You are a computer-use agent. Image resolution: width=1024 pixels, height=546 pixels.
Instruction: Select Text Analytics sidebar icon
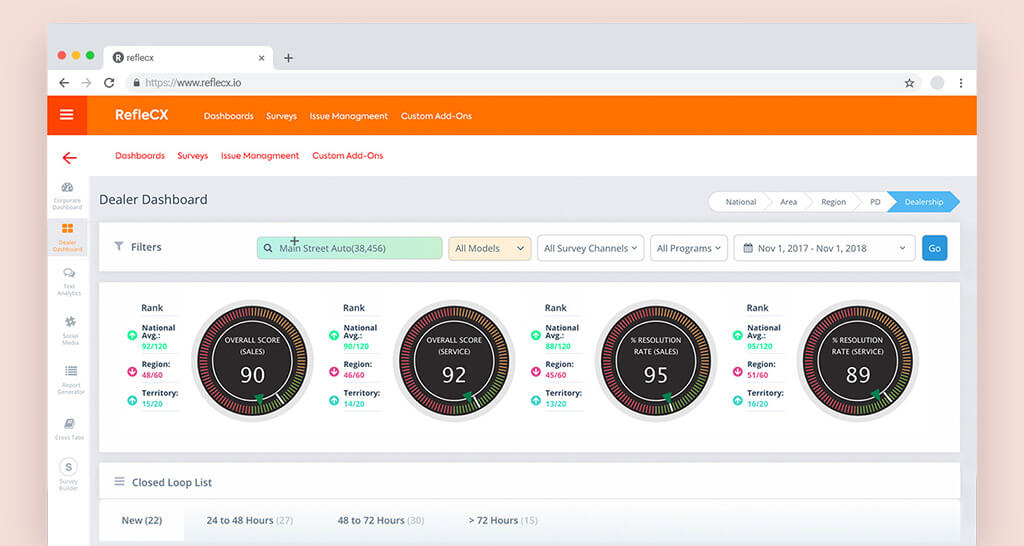68,279
